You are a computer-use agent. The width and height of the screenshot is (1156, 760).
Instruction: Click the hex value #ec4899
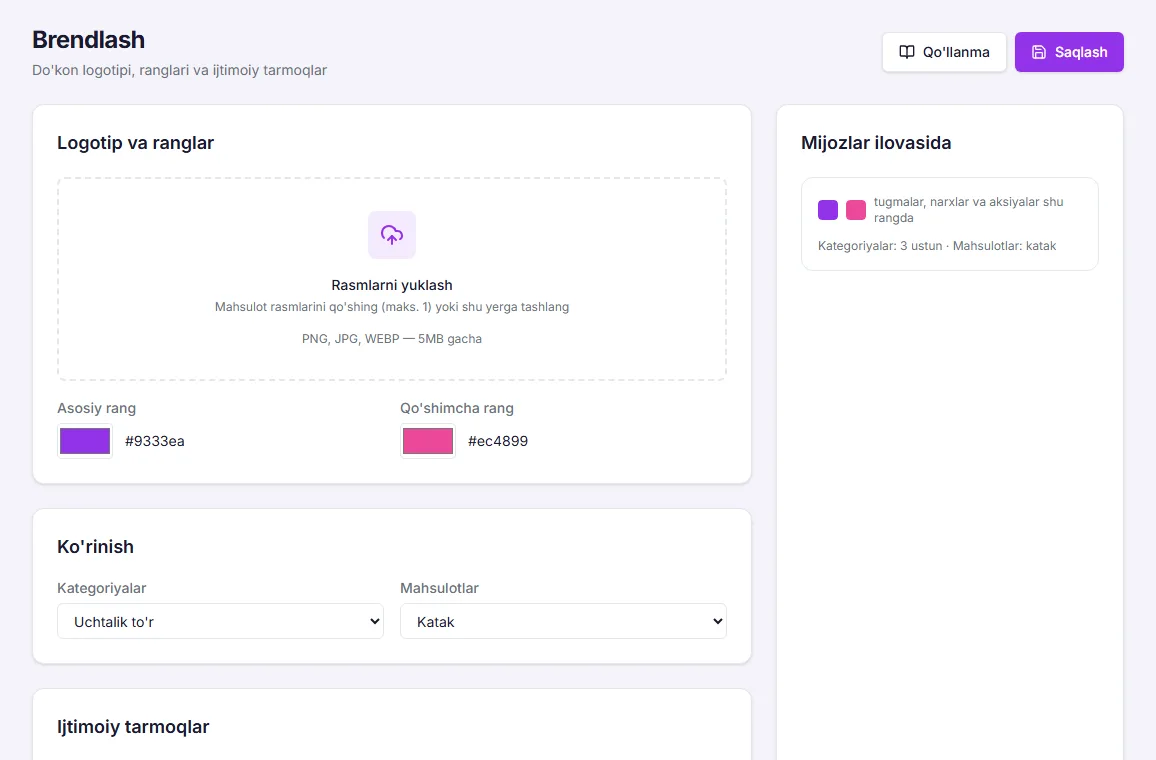(498, 442)
